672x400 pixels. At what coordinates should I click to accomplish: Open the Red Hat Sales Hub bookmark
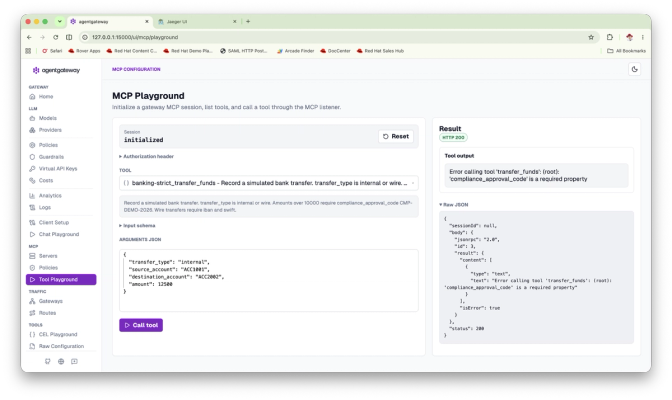[x=380, y=51]
